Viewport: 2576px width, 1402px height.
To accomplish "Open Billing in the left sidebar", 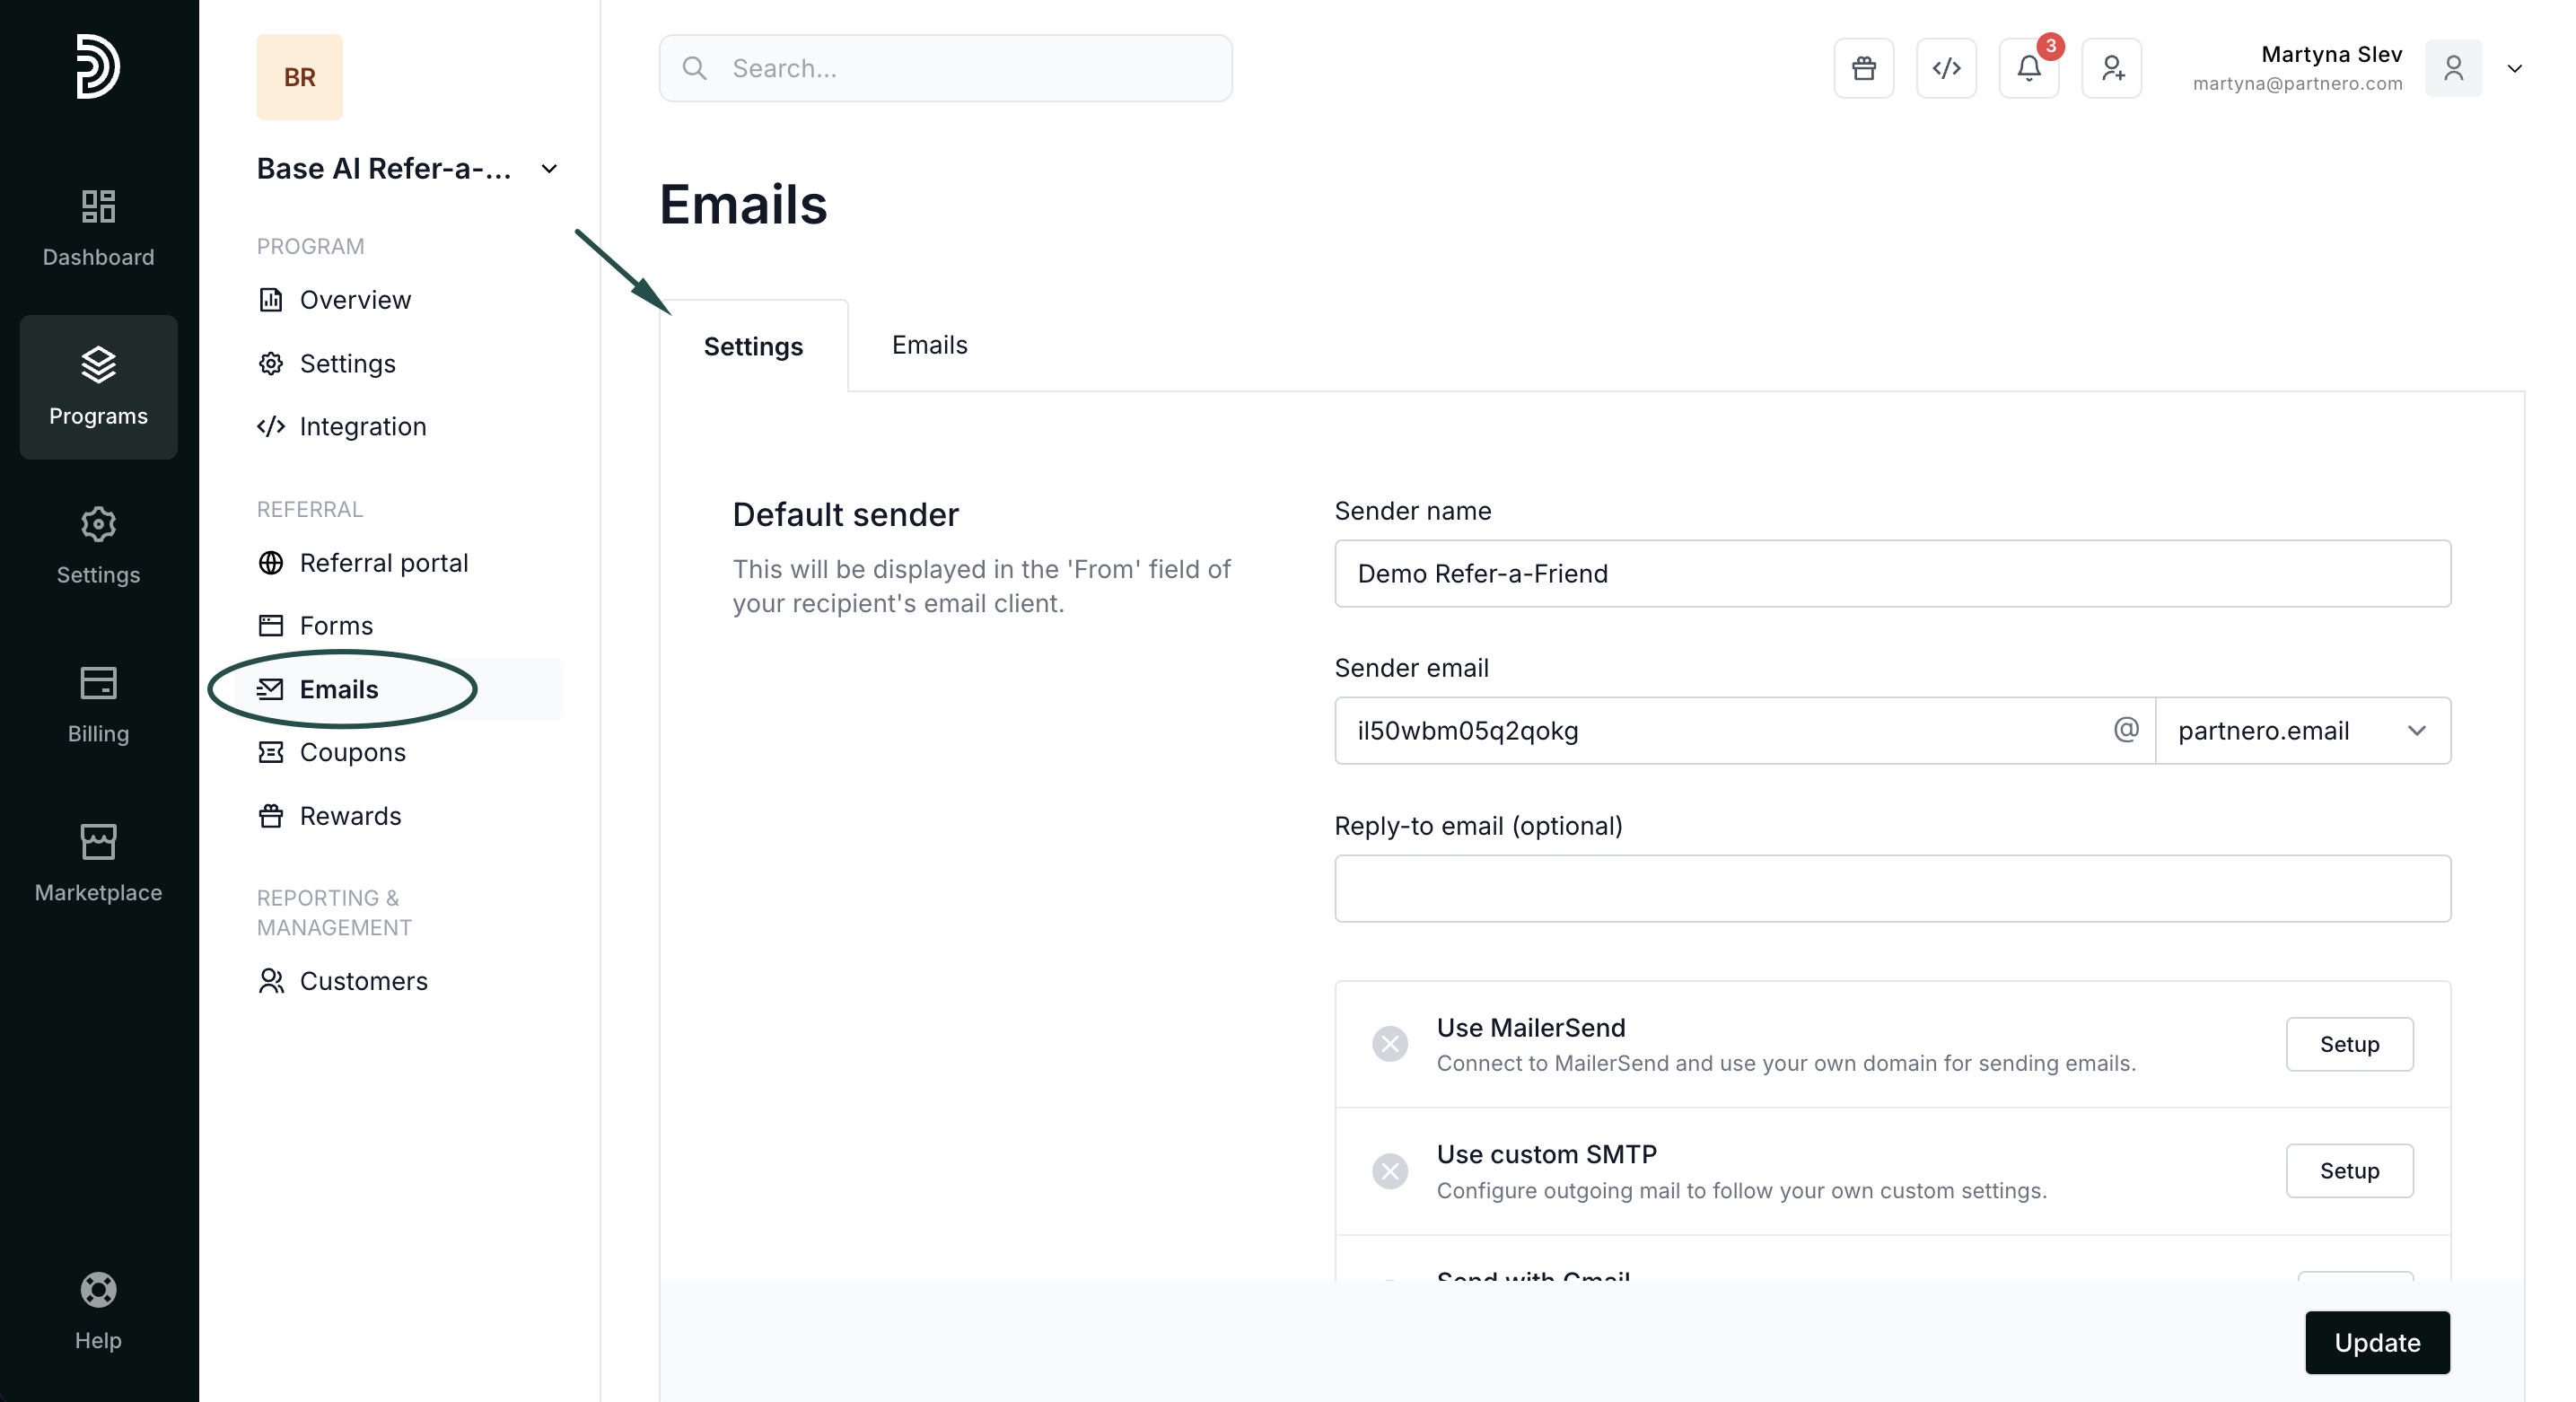I will [98, 704].
